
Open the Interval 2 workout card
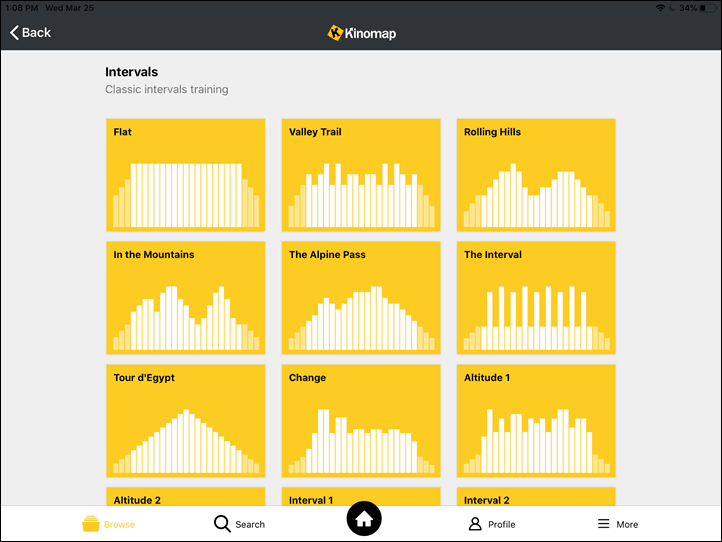point(536,497)
